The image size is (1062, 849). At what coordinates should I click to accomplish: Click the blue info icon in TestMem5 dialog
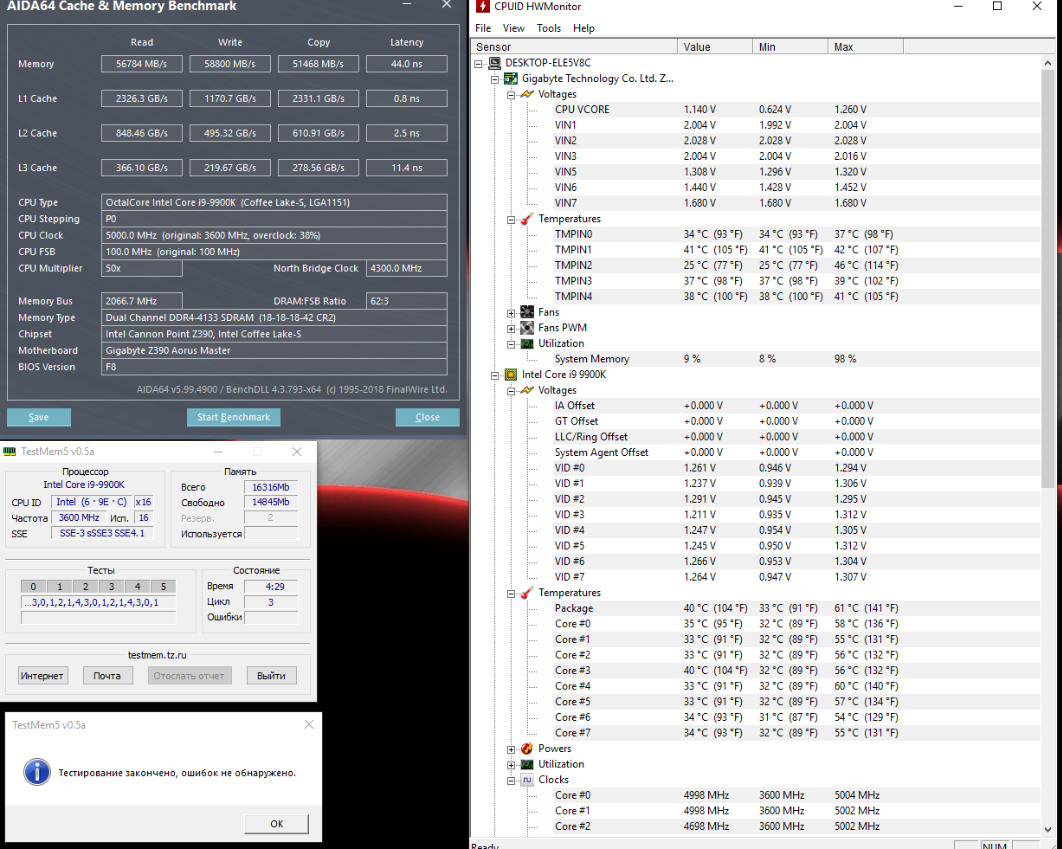pyautogui.click(x=37, y=772)
